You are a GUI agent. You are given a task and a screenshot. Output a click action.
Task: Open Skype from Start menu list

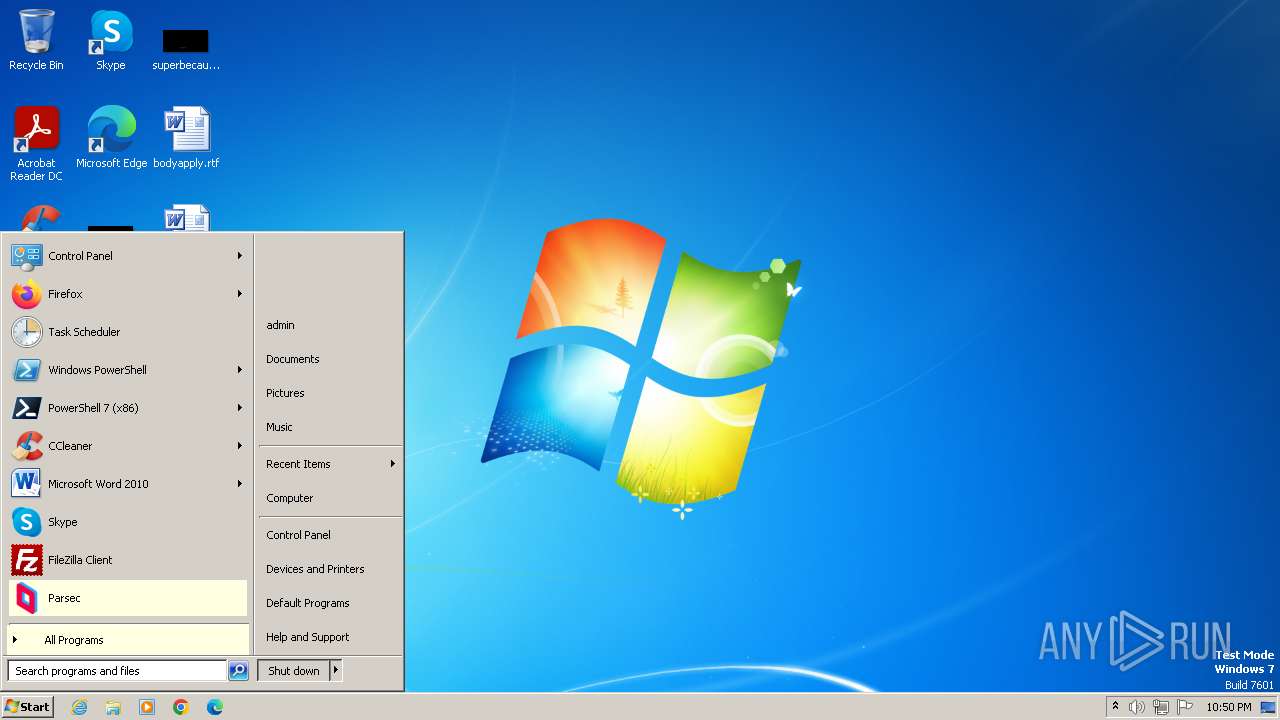(128, 522)
